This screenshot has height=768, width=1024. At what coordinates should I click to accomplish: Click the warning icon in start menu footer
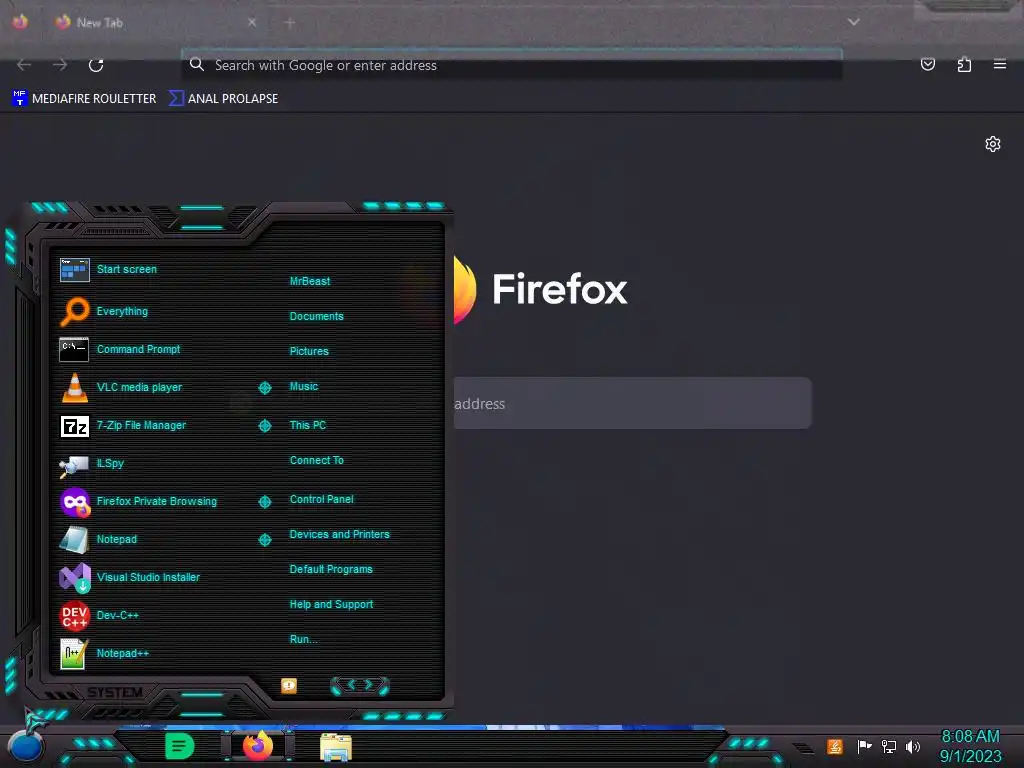point(289,686)
